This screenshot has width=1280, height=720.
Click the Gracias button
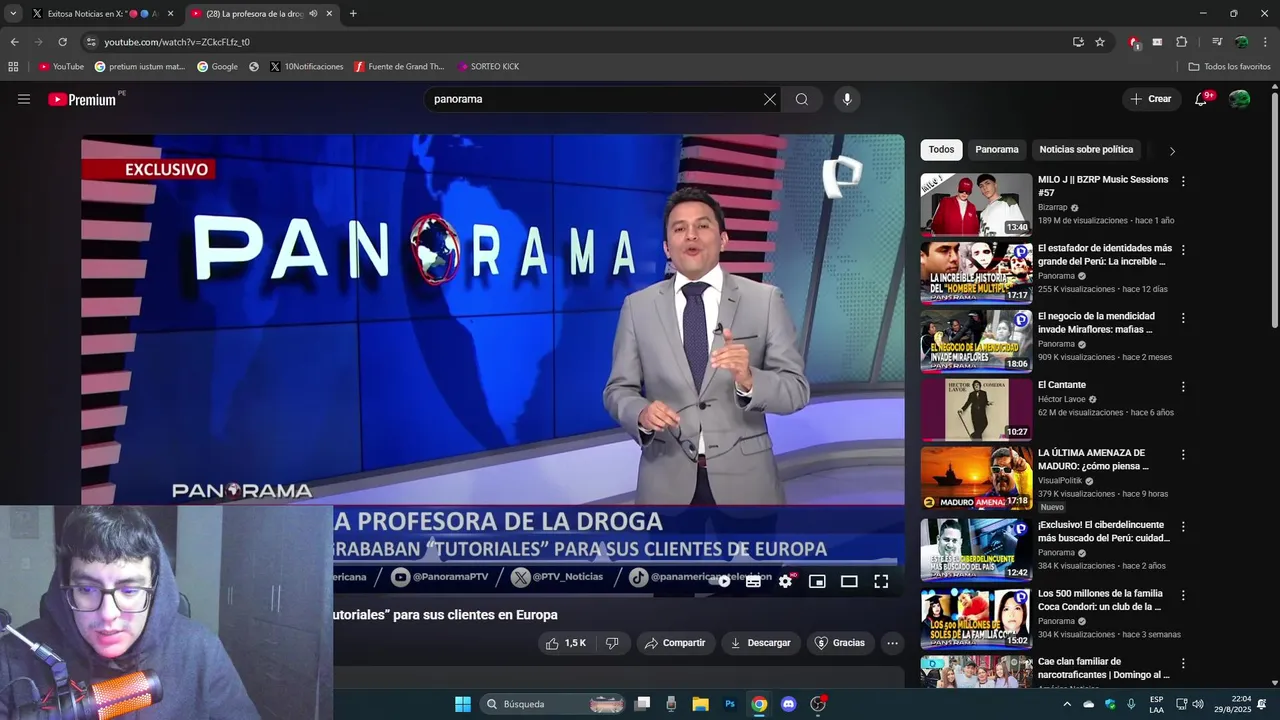(840, 643)
